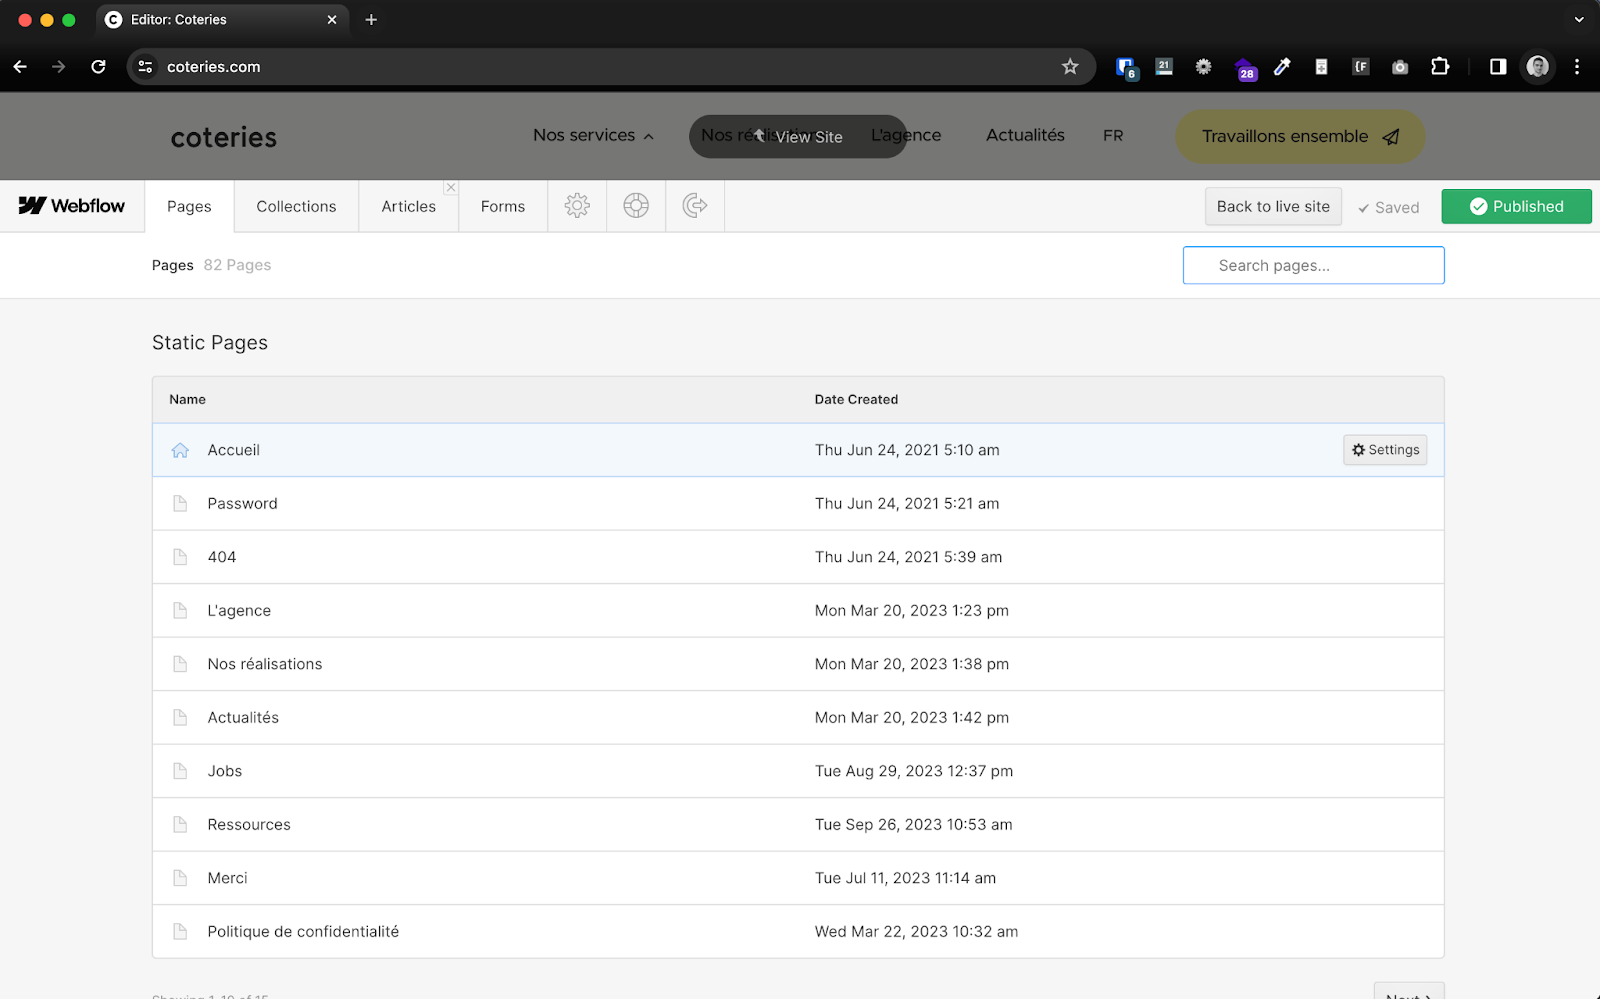Click the Ressources page file icon
Viewport: 1600px width, 999px height.
point(180,825)
